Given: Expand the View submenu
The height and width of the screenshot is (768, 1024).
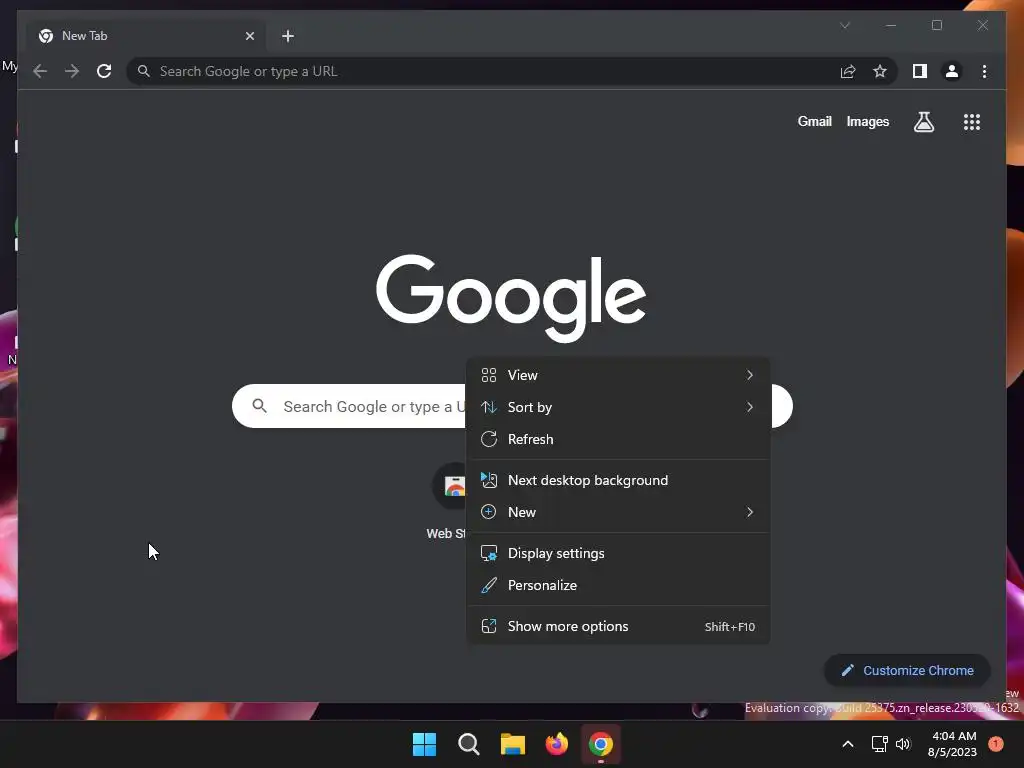Looking at the screenshot, I should click(x=618, y=375).
